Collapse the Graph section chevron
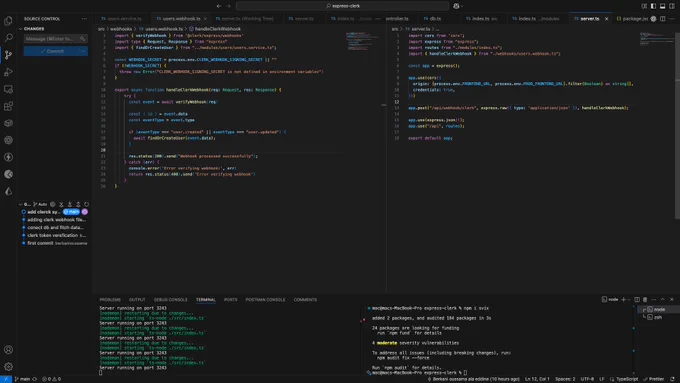The width and height of the screenshot is (680, 383). (x=20, y=204)
